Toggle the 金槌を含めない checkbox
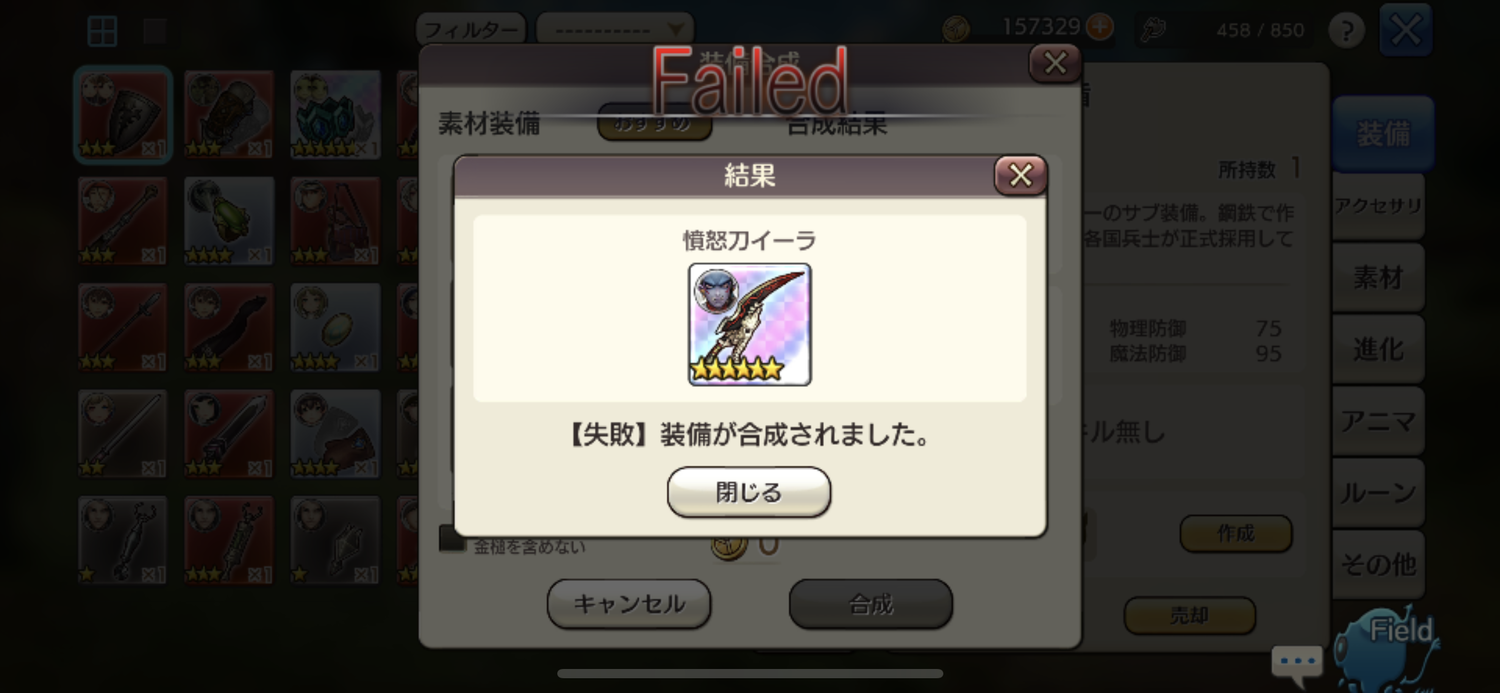The image size is (1500, 693). pyautogui.click(x=452, y=541)
